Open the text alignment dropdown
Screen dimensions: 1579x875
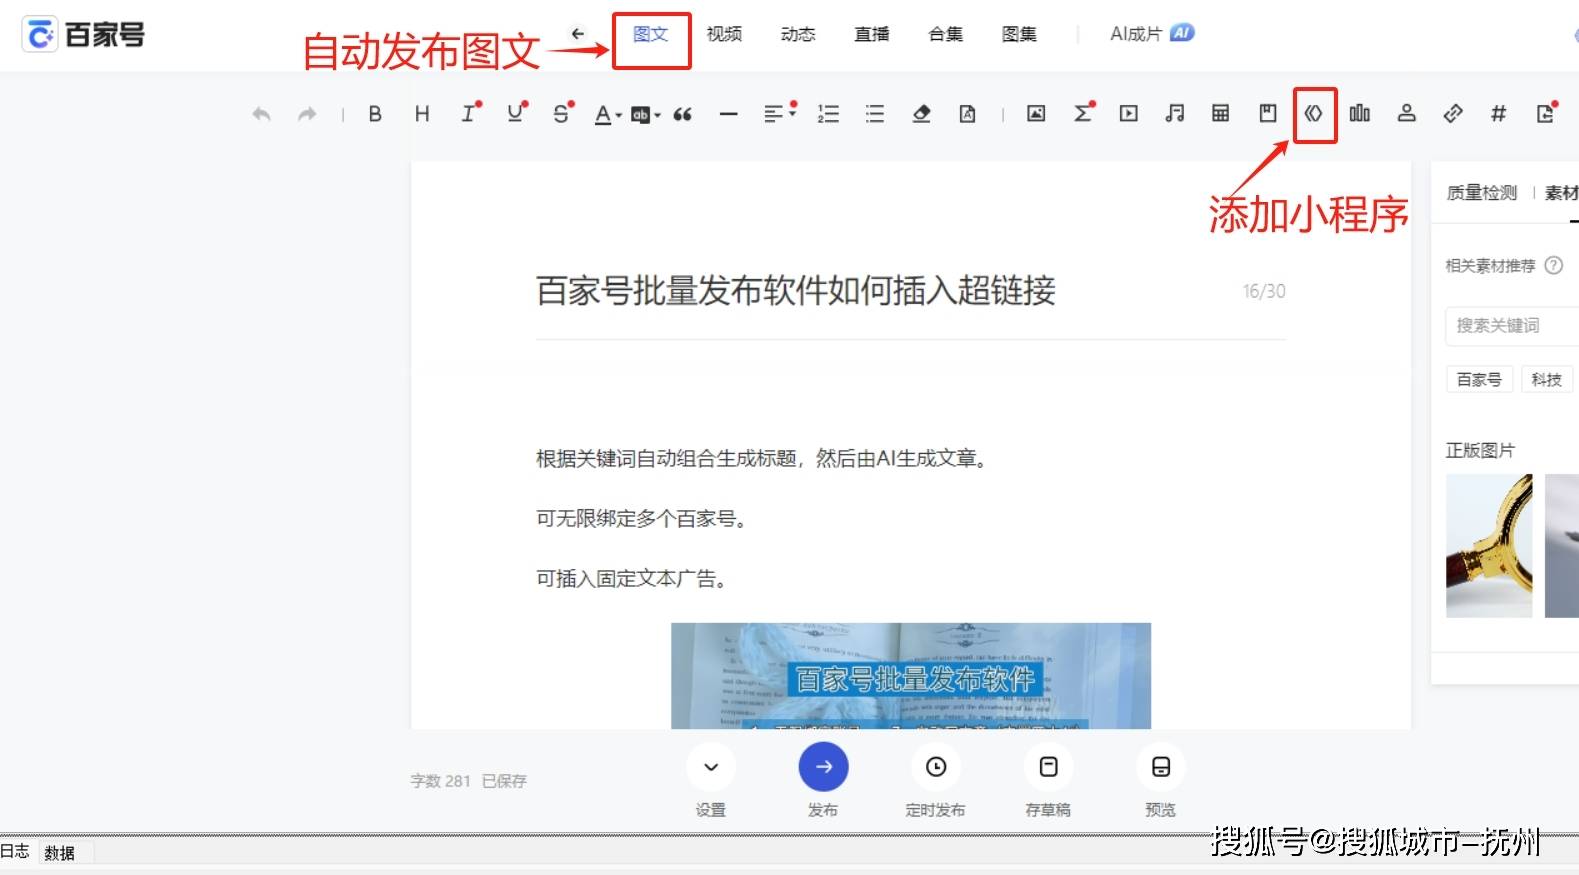[779, 114]
